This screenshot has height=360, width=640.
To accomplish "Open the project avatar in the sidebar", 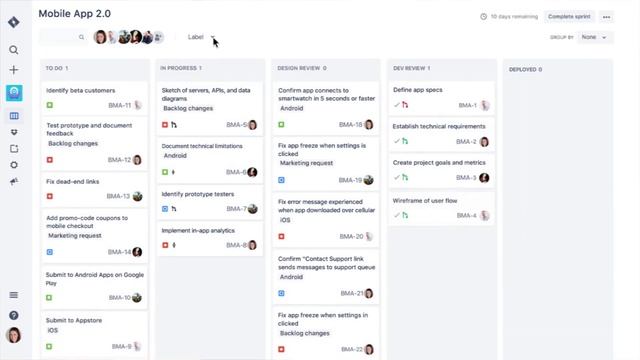I will 14,93.
